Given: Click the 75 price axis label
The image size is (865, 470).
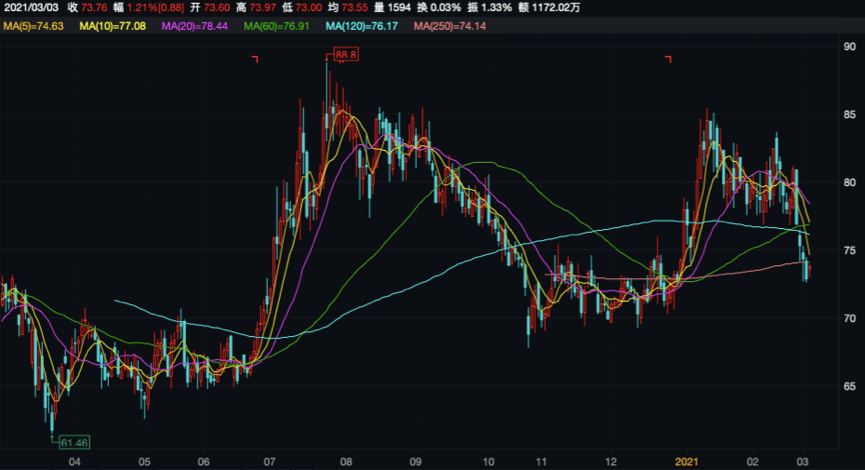Looking at the screenshot, I should point(848,250).
